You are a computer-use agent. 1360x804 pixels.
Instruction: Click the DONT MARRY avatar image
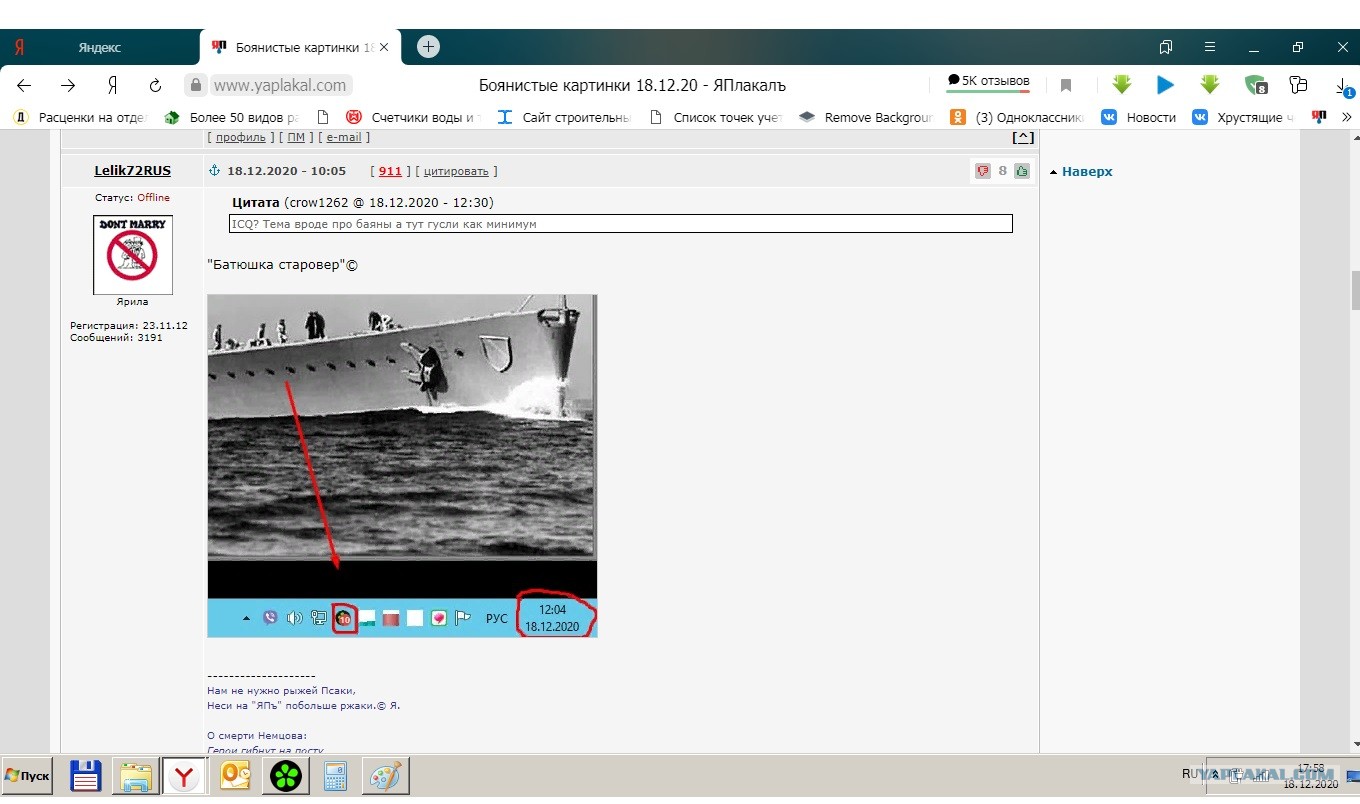(133, 255)
